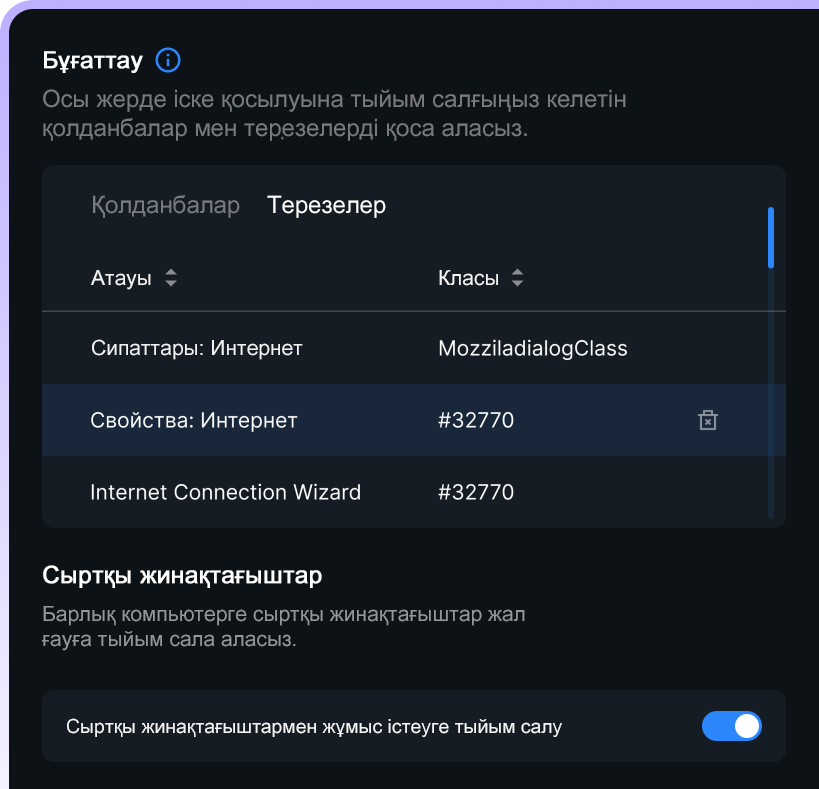Open the info icon next to Бұғаттау
The height and width of the screenshot is (789, 819).
168,61
